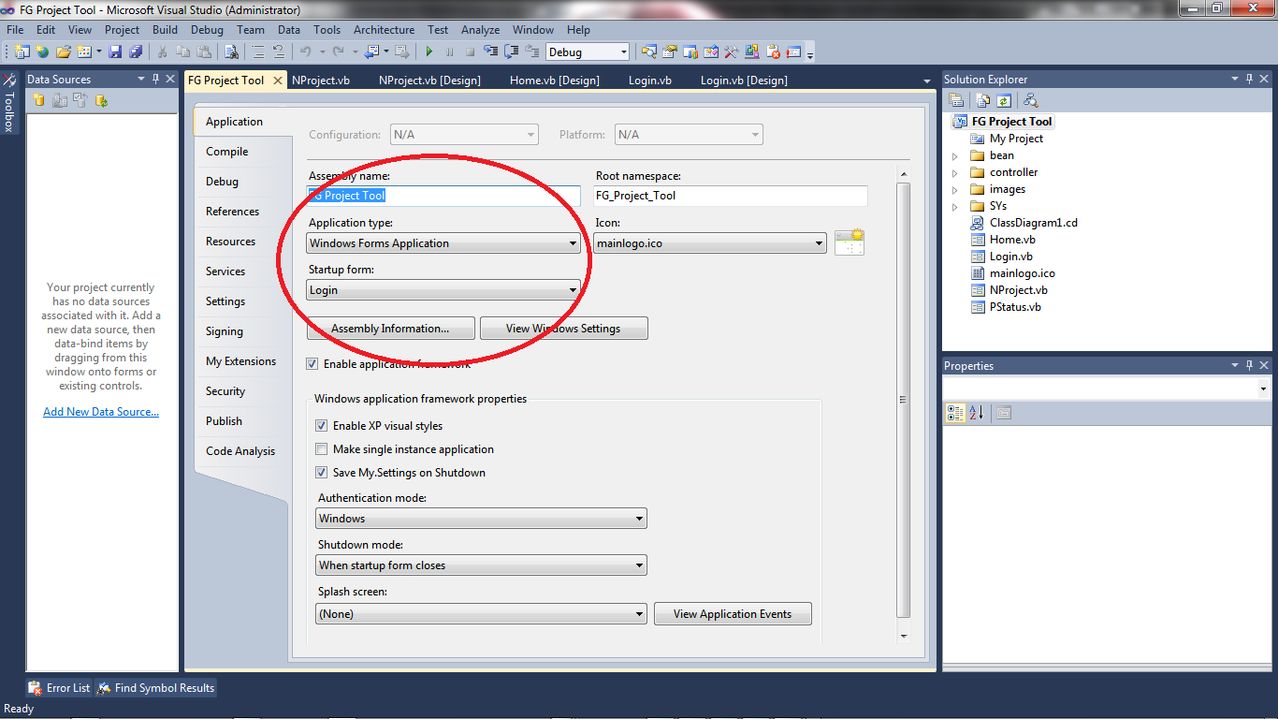The width and height of the screenshot is (1278, 719).
Task: Click the View Windows Settings button
Action: point(563,328)
